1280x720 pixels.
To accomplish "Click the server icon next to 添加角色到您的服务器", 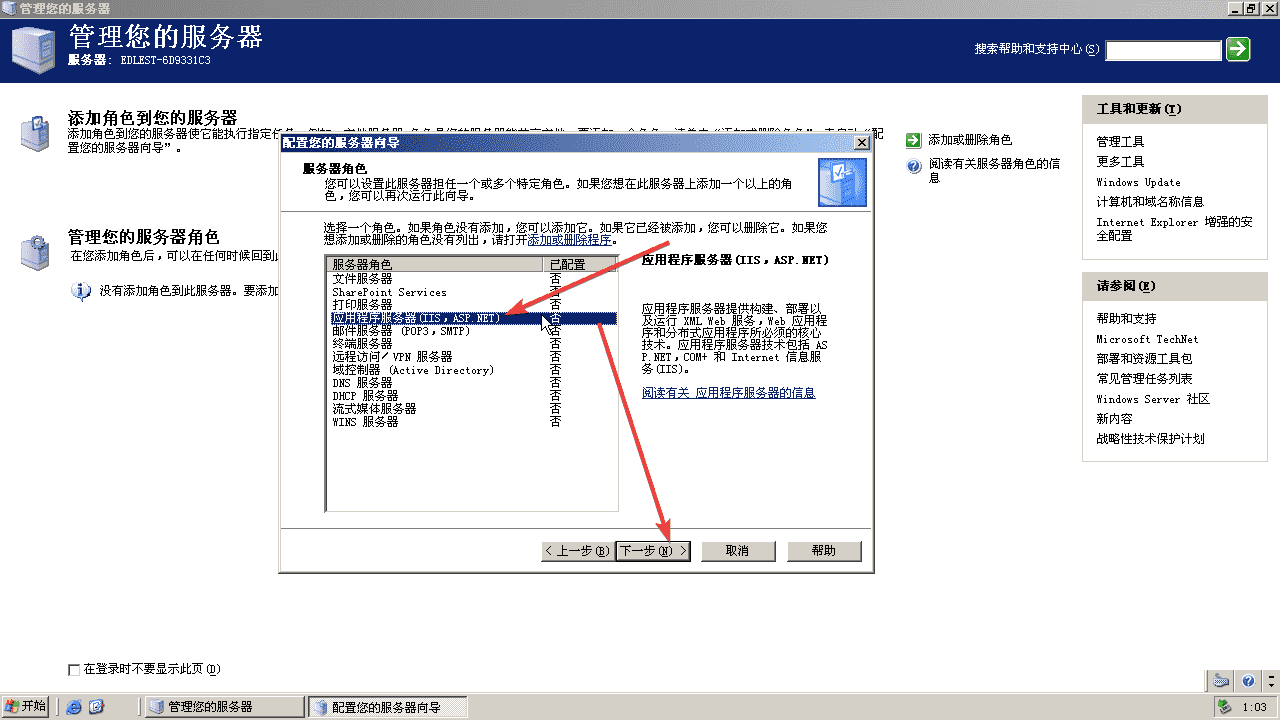I will [35, 133].
